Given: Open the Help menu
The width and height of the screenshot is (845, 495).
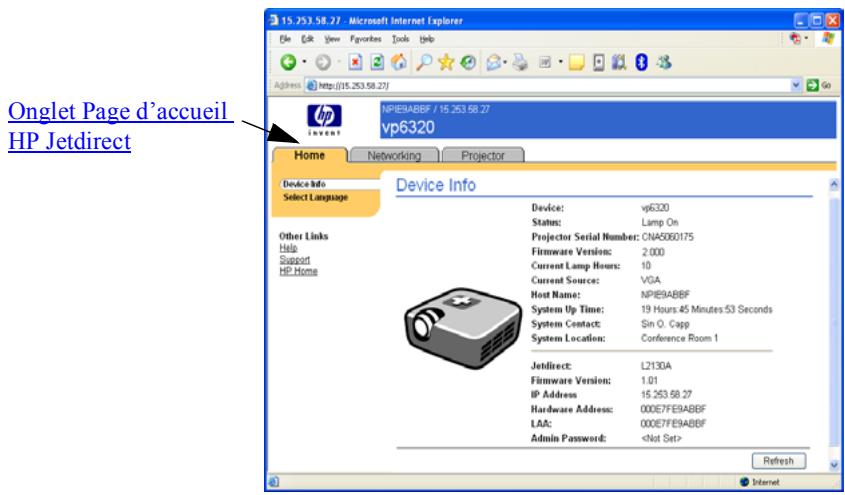Looking at the screenshot, I should (427, 39).
